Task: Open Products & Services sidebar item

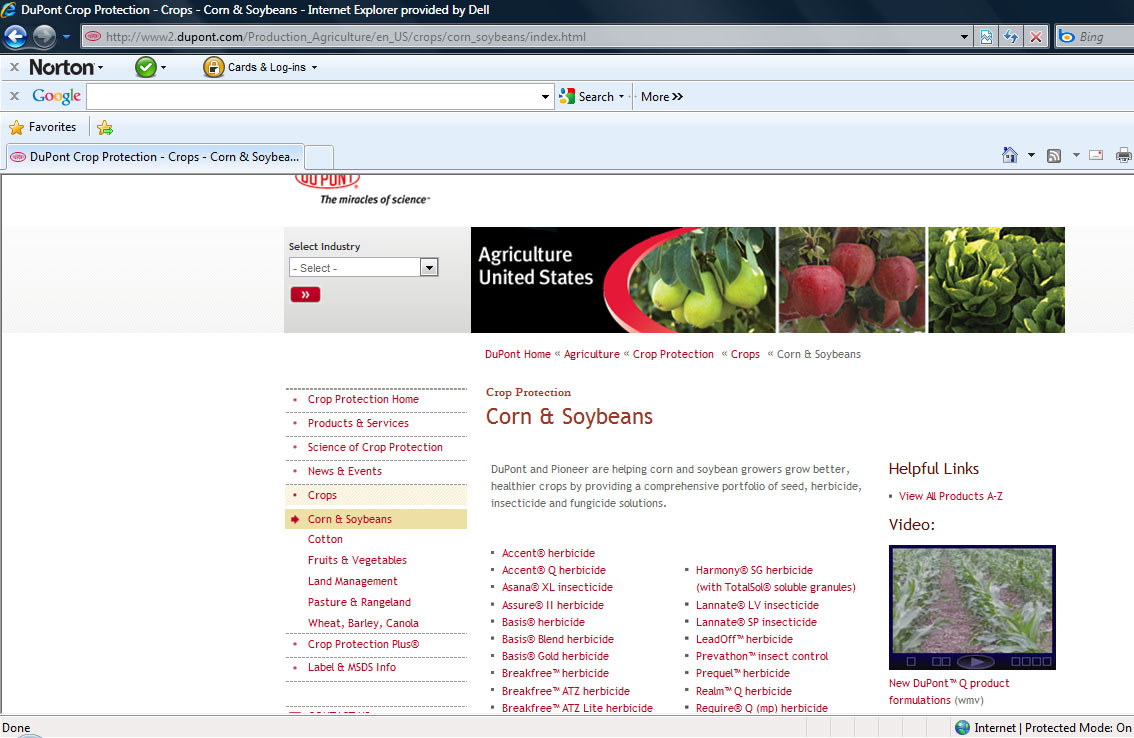Action: click(x=358, y=423)
